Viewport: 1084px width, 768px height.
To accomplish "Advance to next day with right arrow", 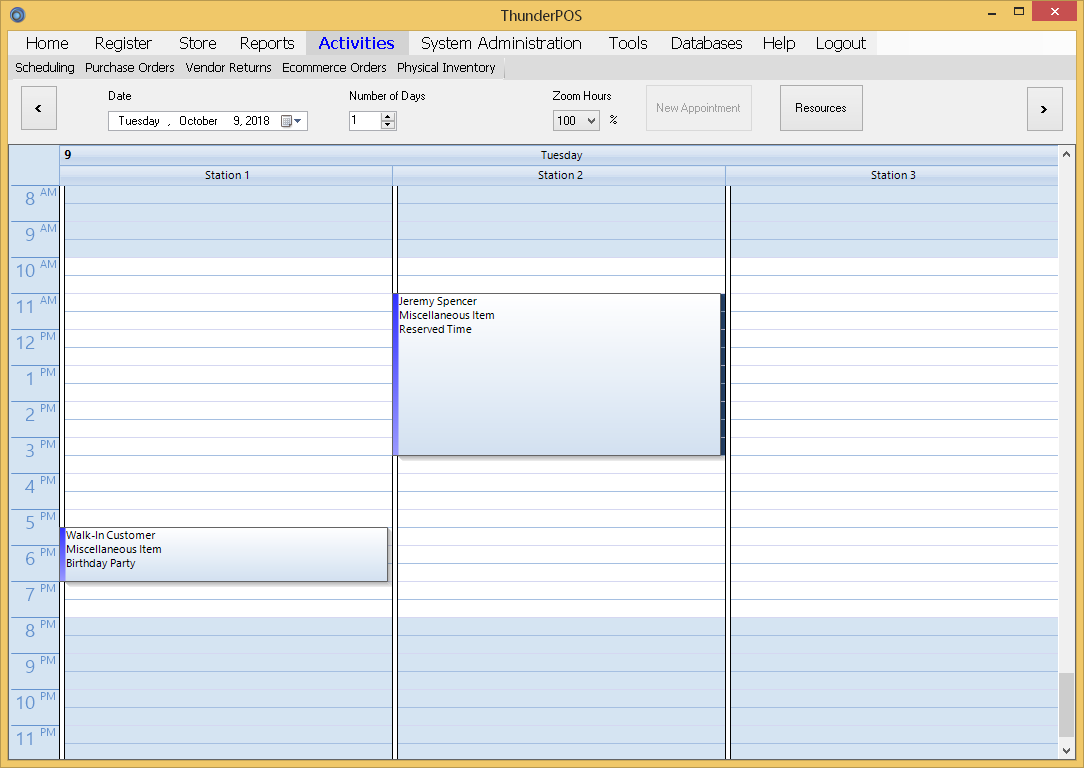I will pos(1045,109).
